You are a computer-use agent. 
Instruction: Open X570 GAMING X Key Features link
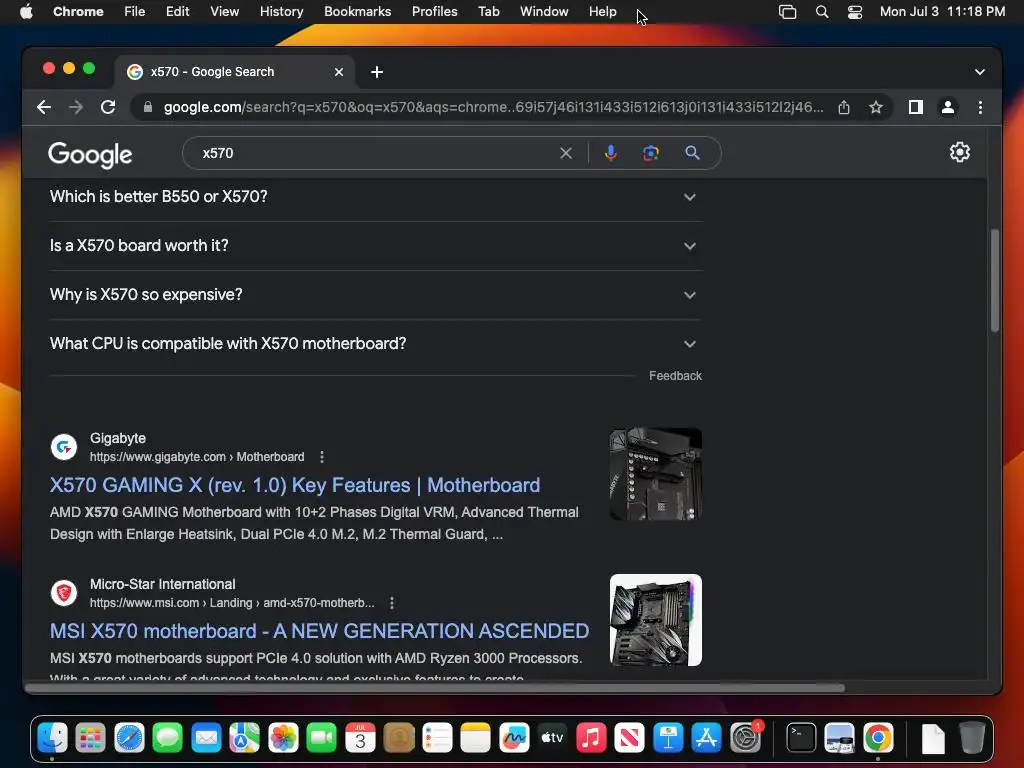tap(295, 485)
